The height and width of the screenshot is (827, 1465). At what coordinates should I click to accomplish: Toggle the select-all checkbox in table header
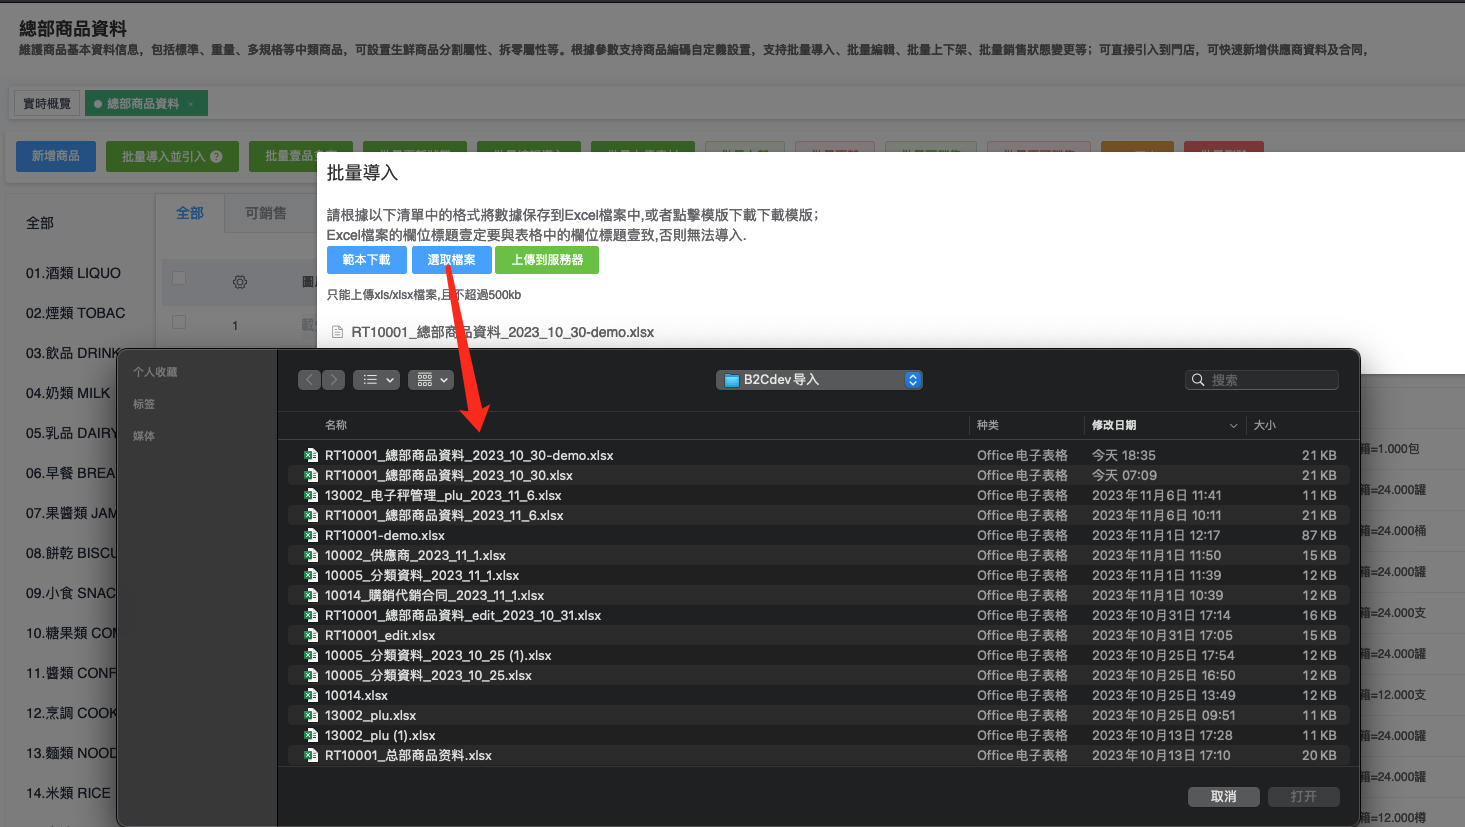tap(179, 278)
